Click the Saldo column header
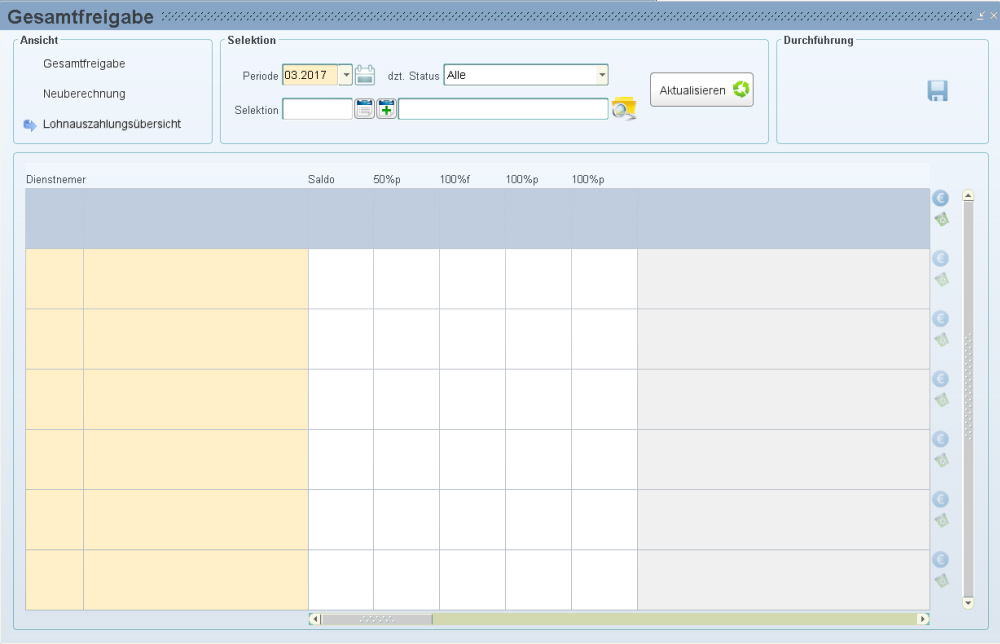The width and height of the screenshot is (1000, 644). tap(321, 180)
